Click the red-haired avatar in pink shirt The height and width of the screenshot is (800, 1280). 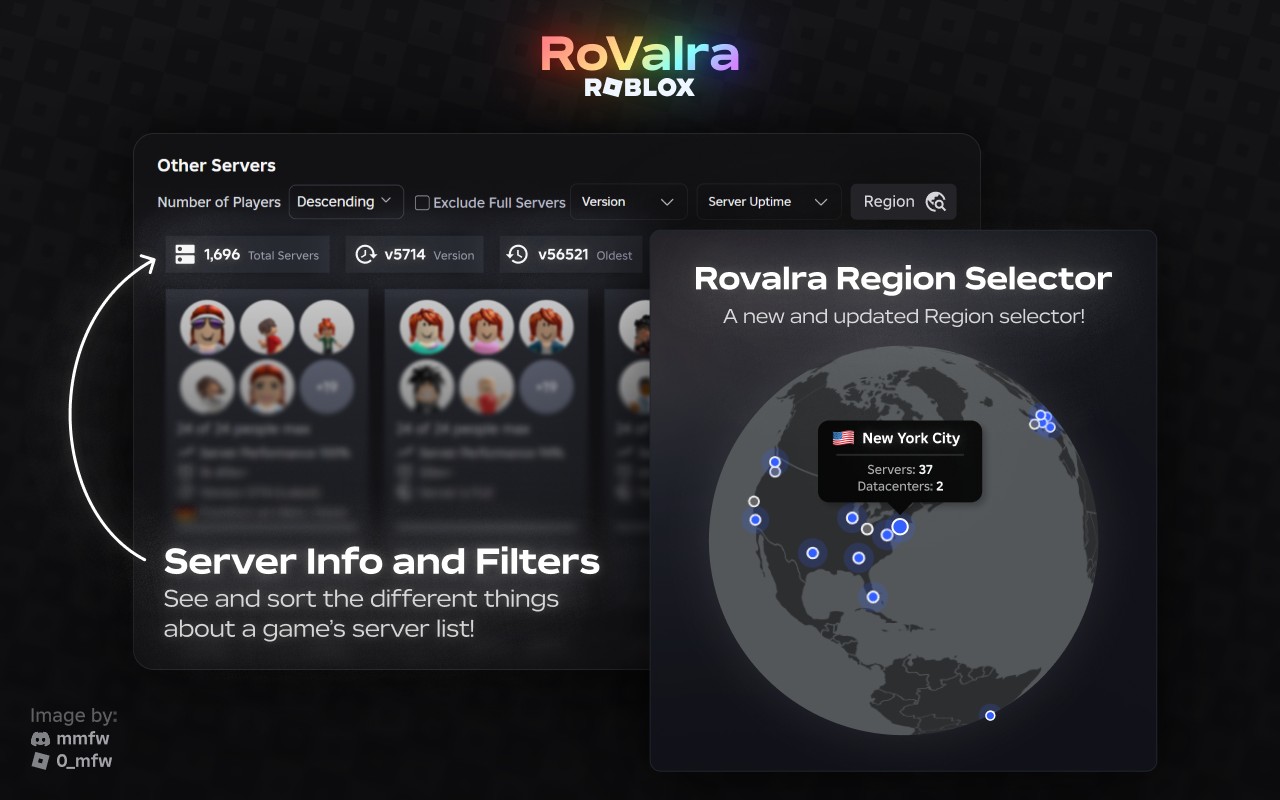pos(487,327)
